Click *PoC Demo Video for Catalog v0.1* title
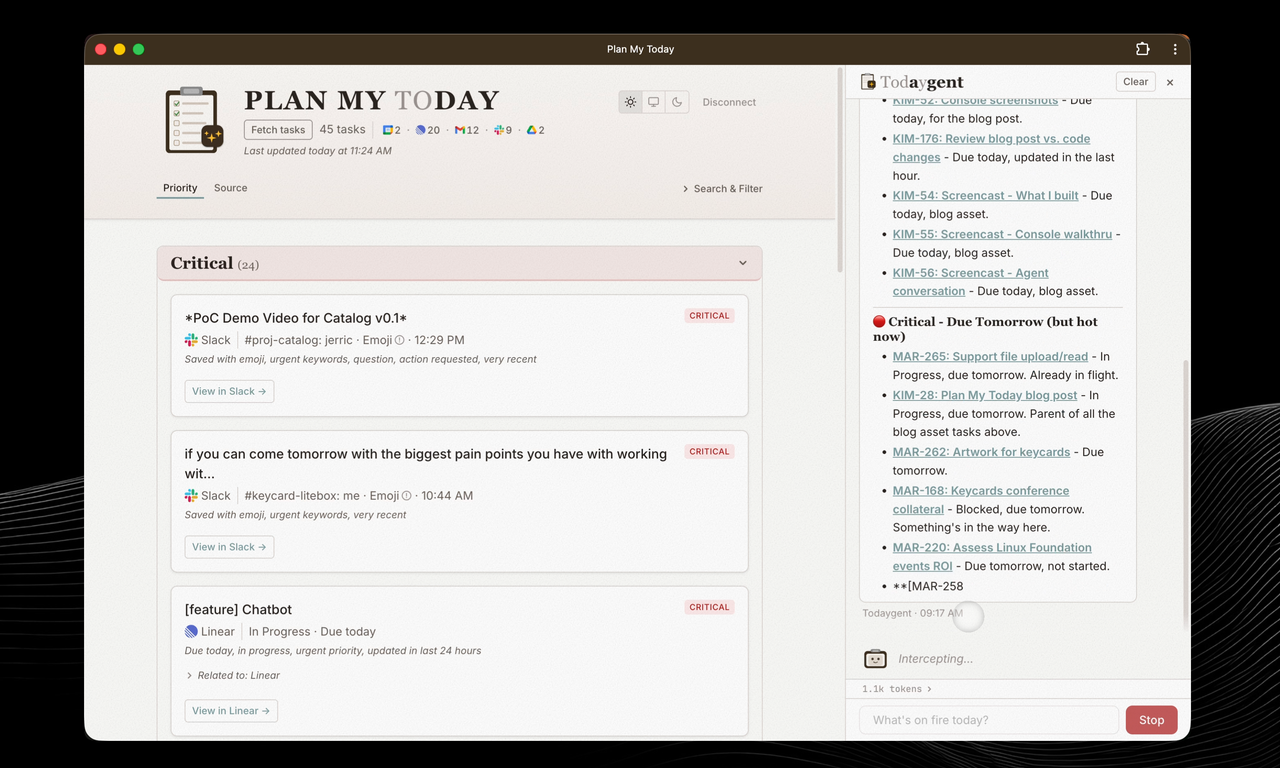The image size is (1280, 768). [296, 318]
